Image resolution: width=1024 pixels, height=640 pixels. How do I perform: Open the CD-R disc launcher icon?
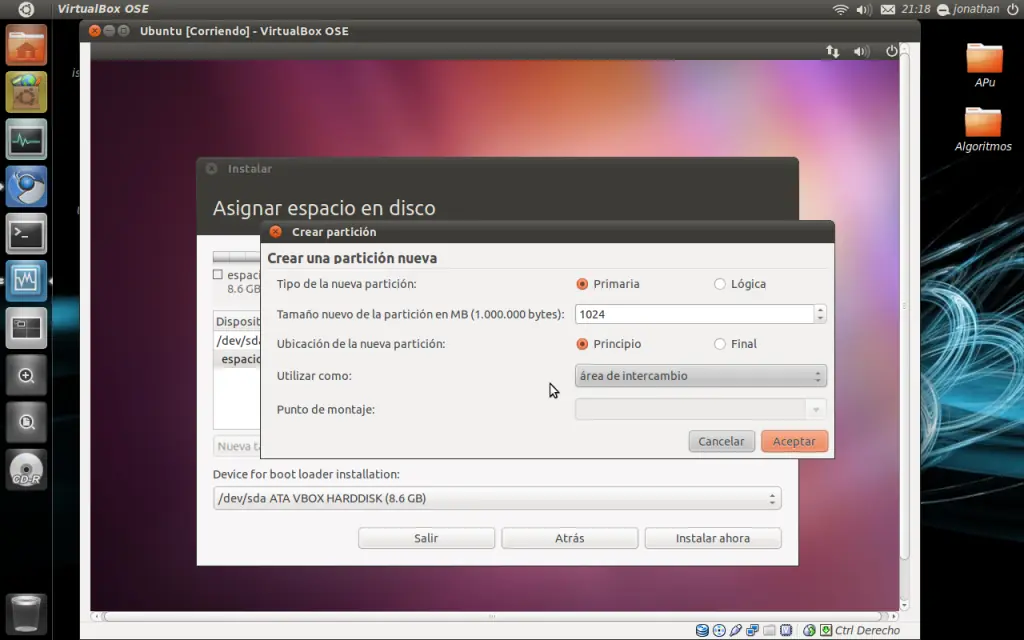tap(26, 469)
